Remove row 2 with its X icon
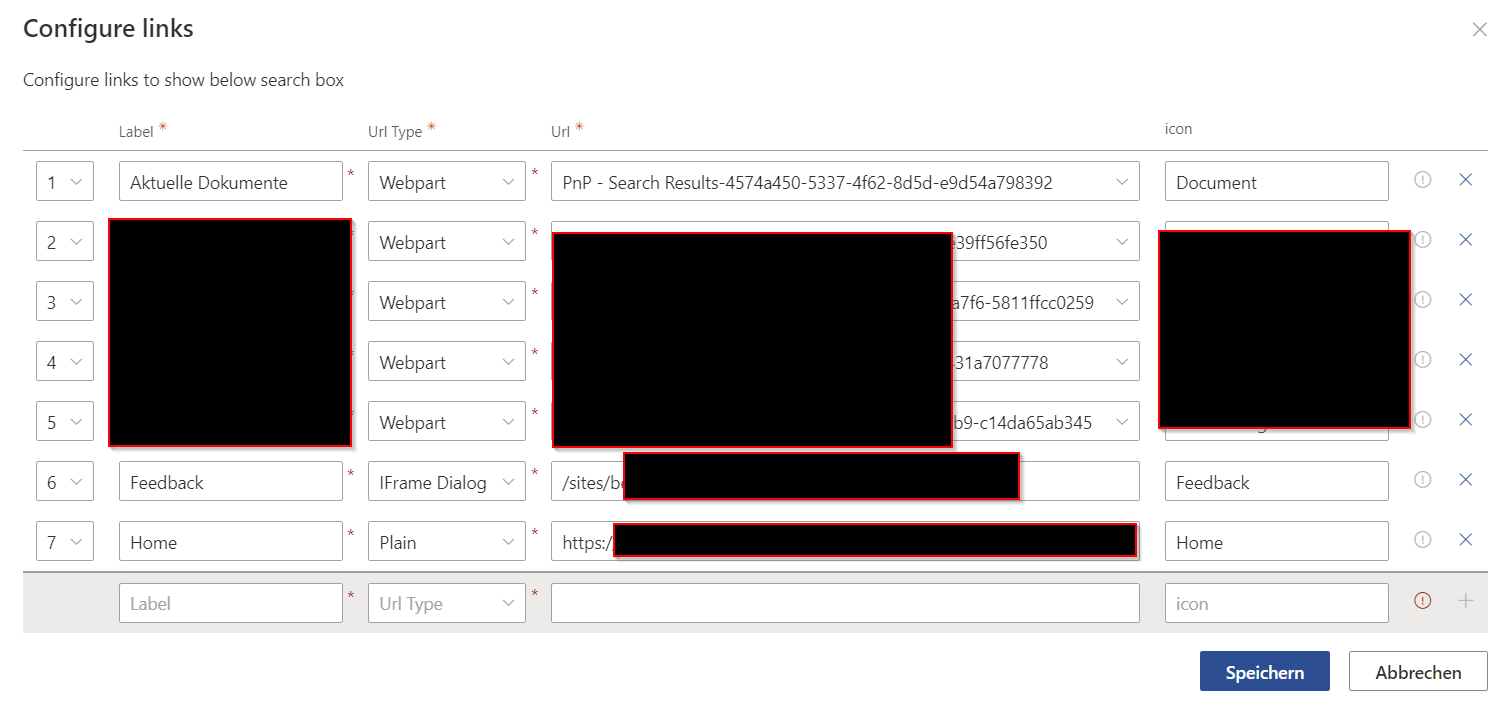The image size is (1497, 715). (1466, 240)
